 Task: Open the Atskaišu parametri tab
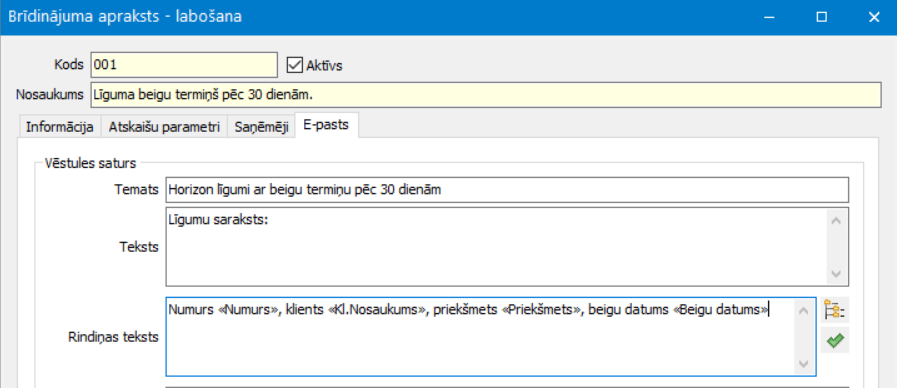pos(164,127)
